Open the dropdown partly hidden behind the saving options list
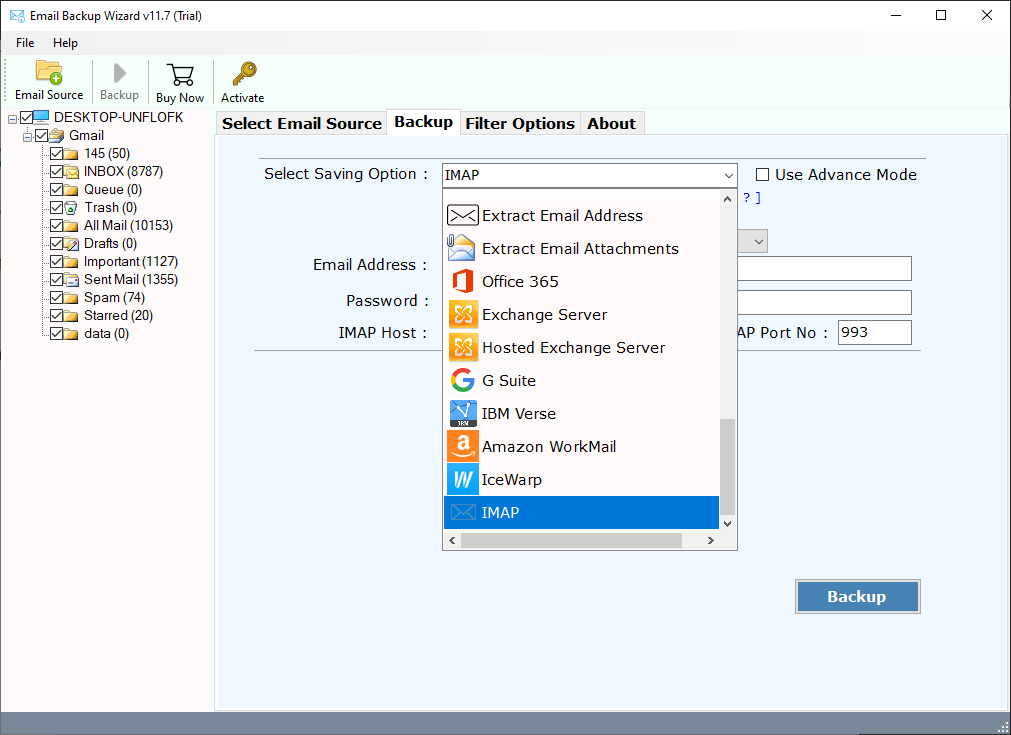Viewport: 1011px width, 735px height. [759, 242]
